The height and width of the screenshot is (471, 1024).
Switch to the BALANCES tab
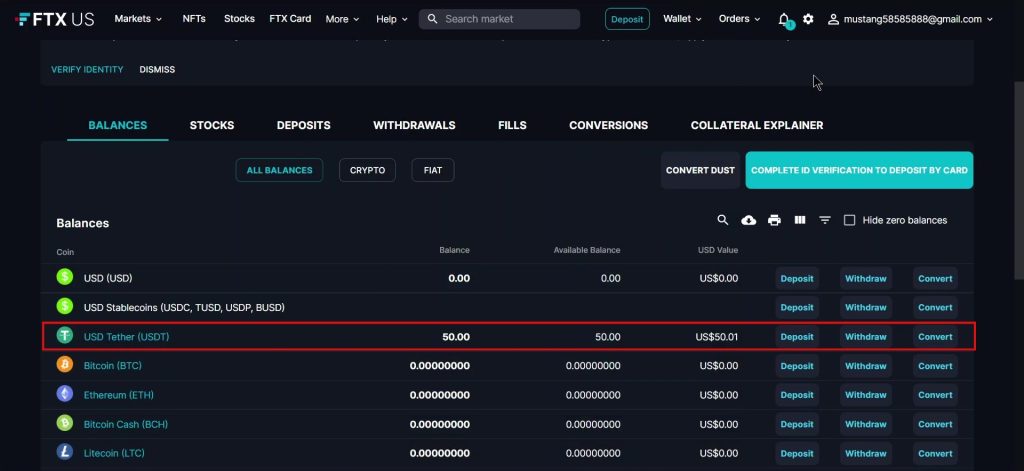118,125
